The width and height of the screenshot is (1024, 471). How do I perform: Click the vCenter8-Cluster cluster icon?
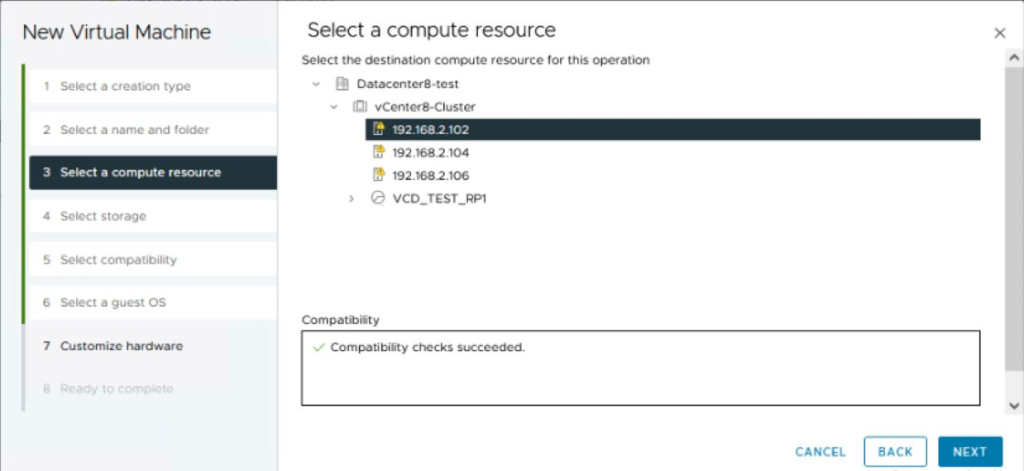point(360,106)
